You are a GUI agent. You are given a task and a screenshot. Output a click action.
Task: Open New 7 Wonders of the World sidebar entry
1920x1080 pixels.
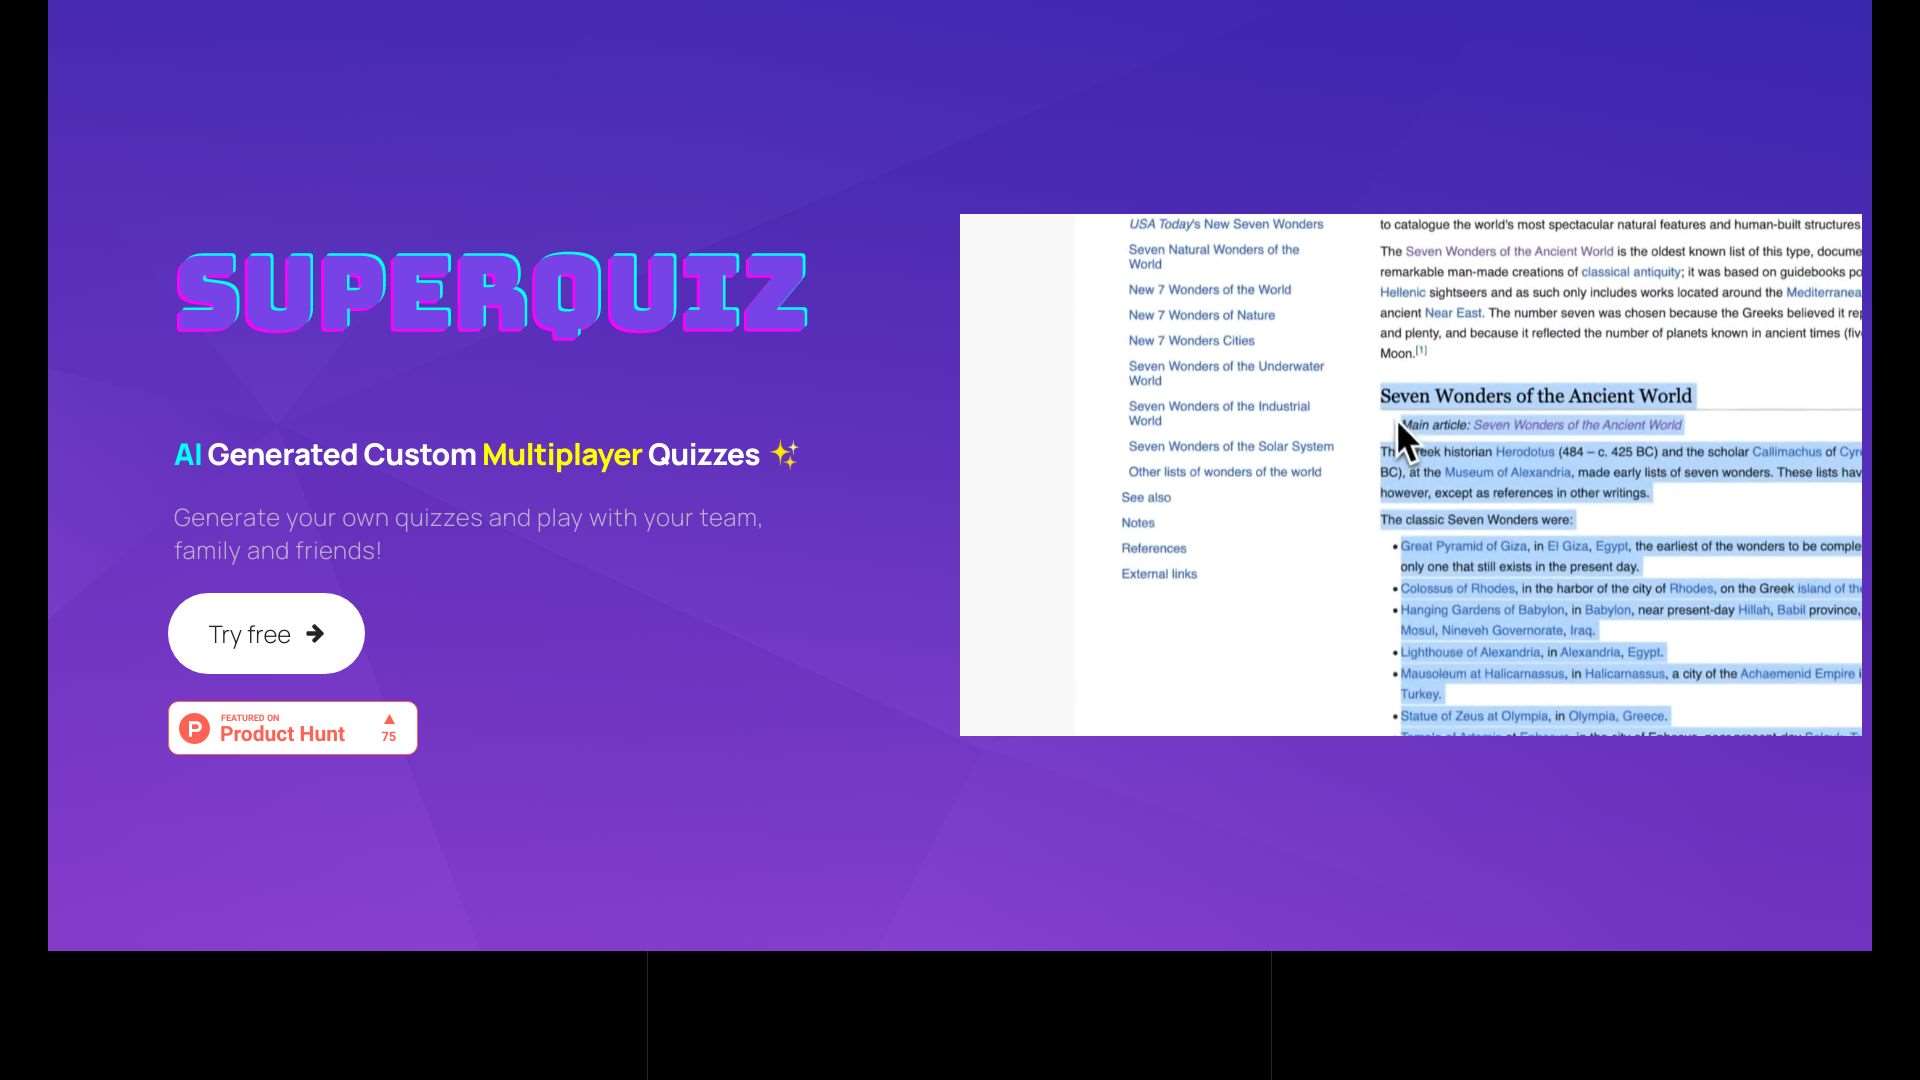tap(1210, 289)
